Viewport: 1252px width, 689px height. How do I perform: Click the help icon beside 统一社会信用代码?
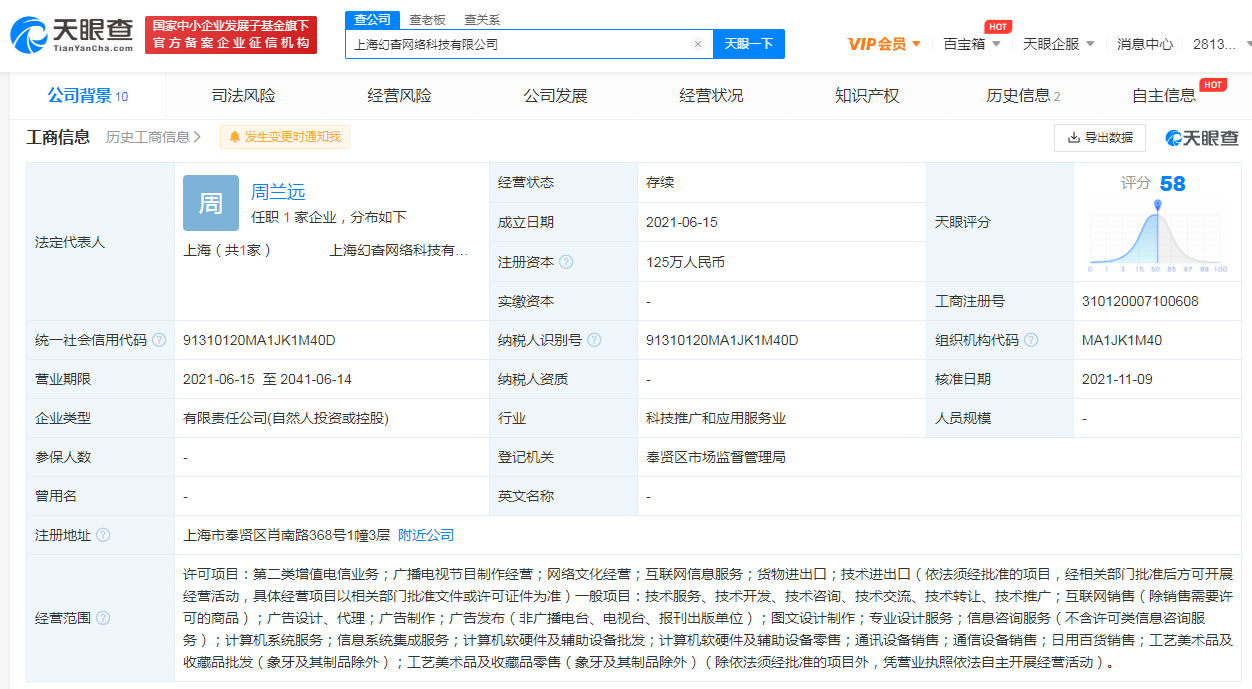point(159,341)
